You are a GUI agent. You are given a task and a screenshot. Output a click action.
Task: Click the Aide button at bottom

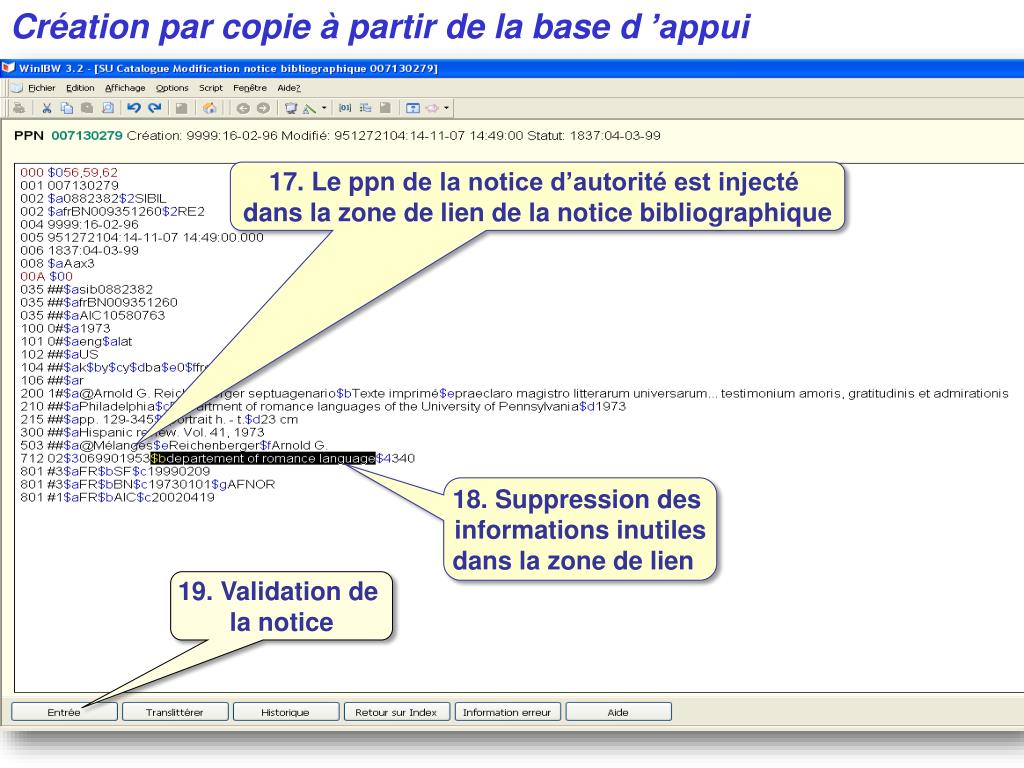click(x=618, y=712)
